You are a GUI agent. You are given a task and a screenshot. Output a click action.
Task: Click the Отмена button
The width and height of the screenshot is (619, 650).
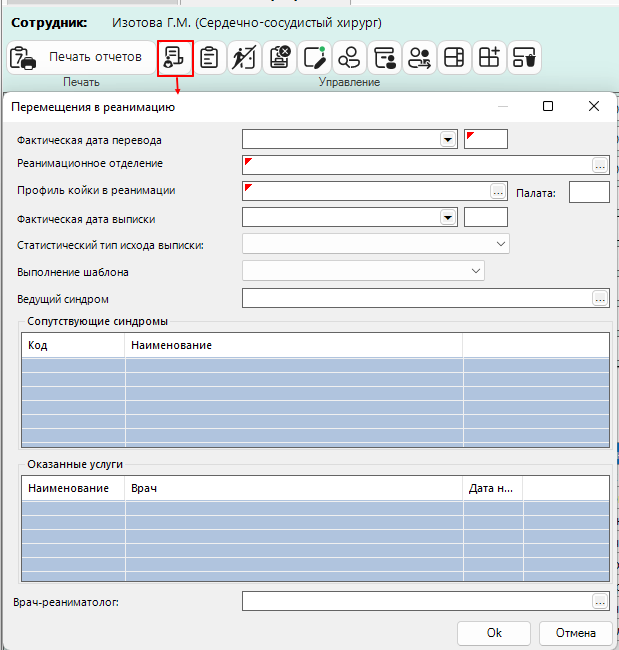coord(575,633)
